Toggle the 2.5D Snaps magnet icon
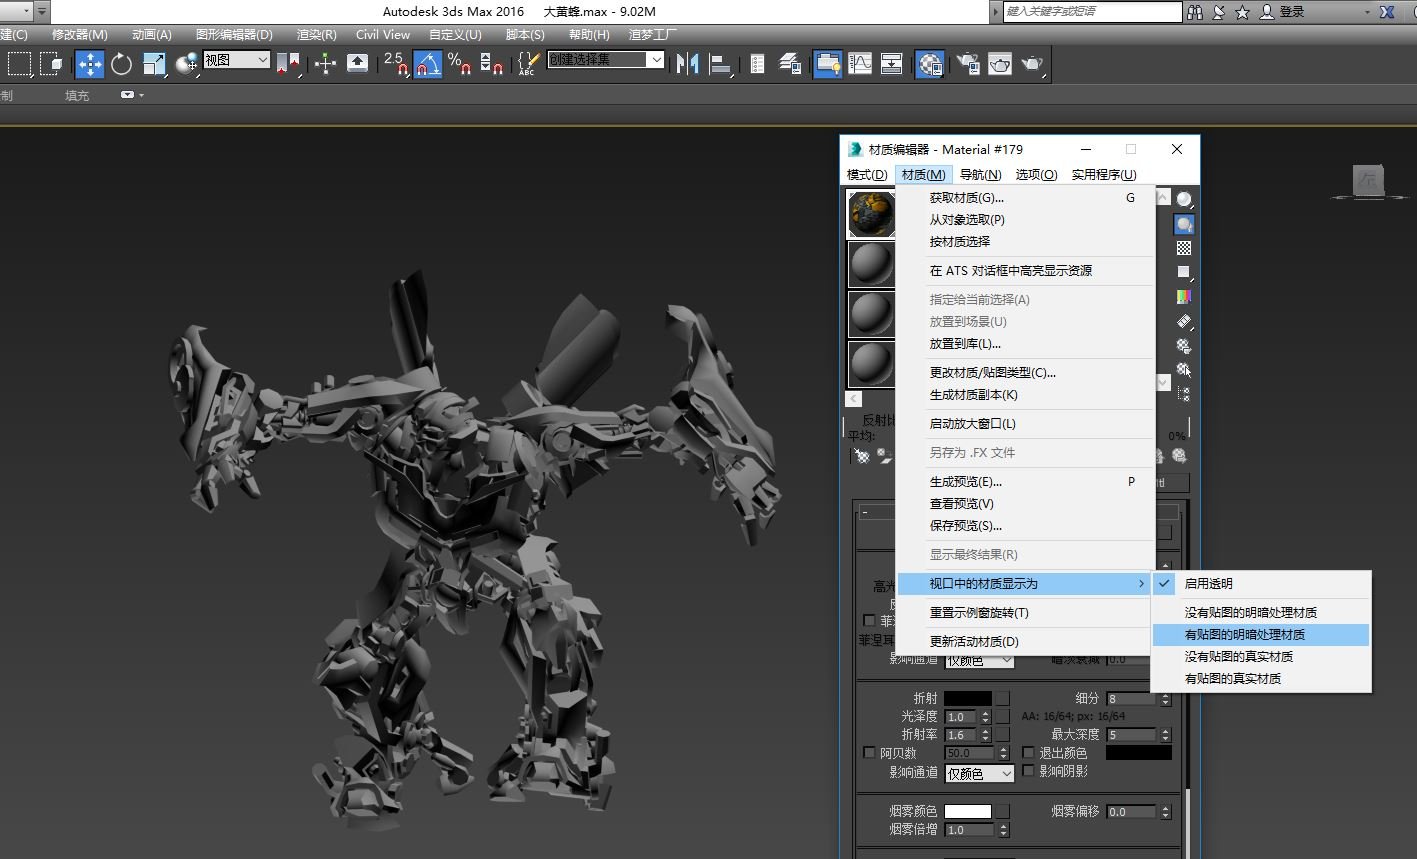 (x=396, y=65)
